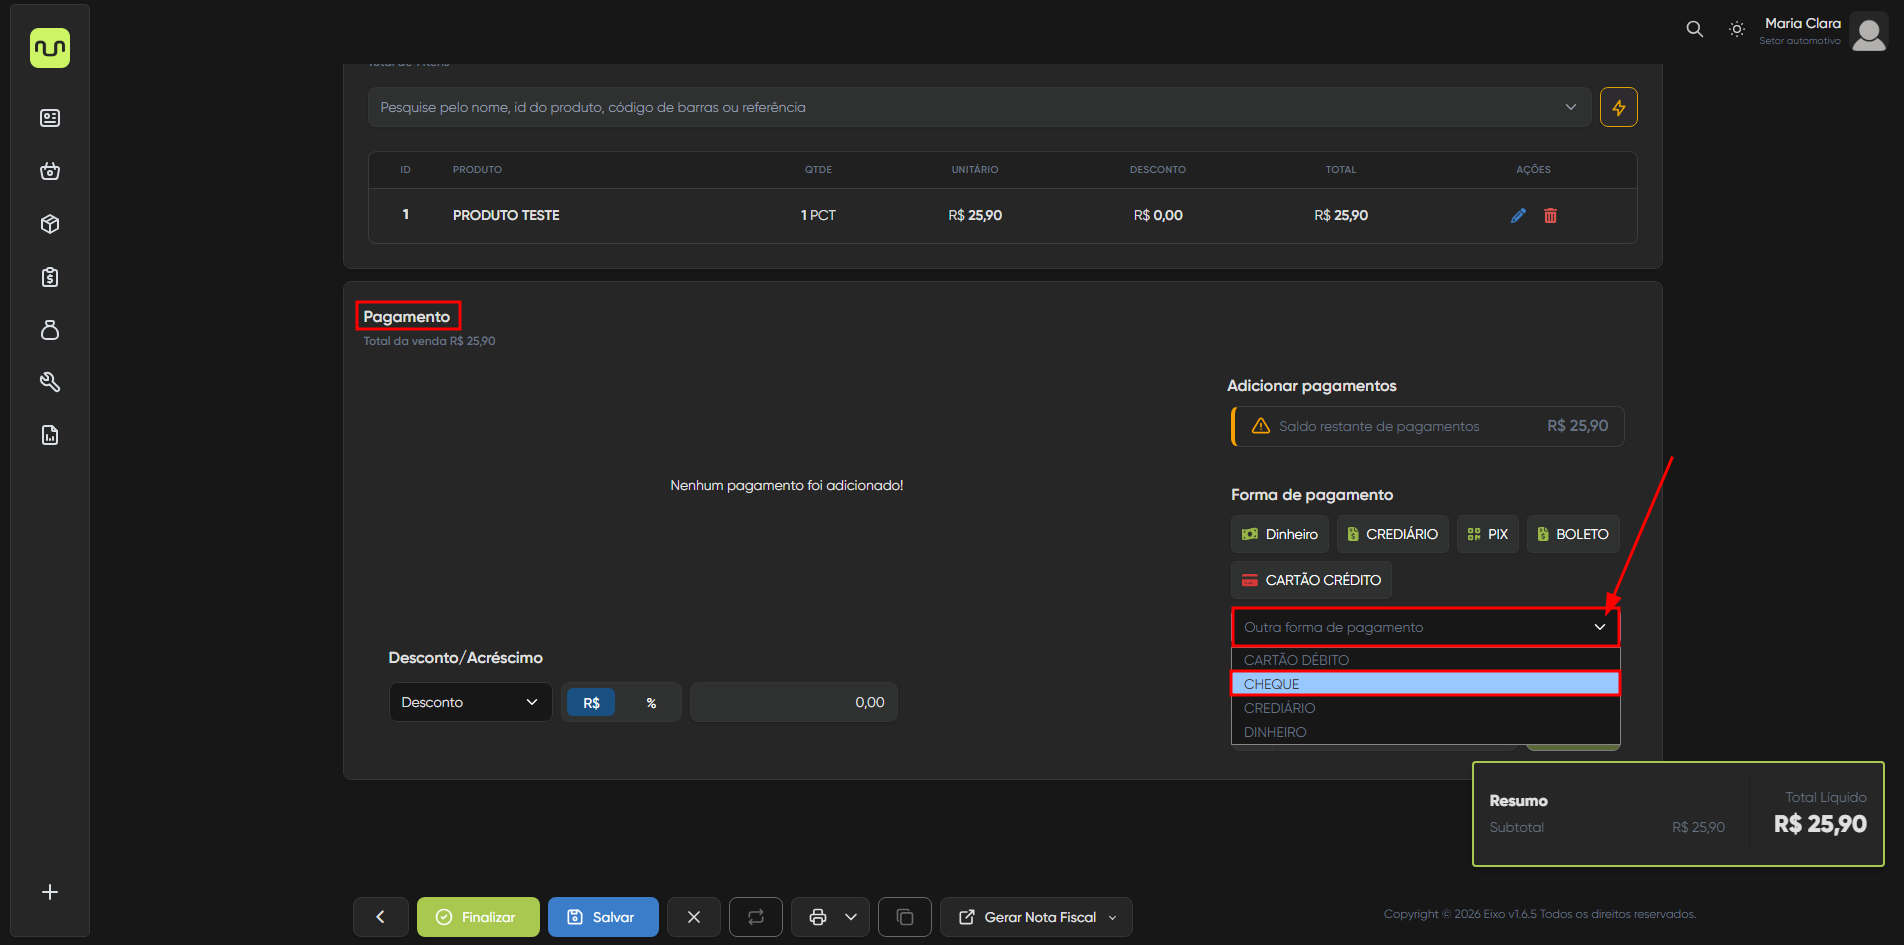Expand Gerar Nota Fiscal dropdown
The image size is (1904, 945).
click(x=1036, y=917)
